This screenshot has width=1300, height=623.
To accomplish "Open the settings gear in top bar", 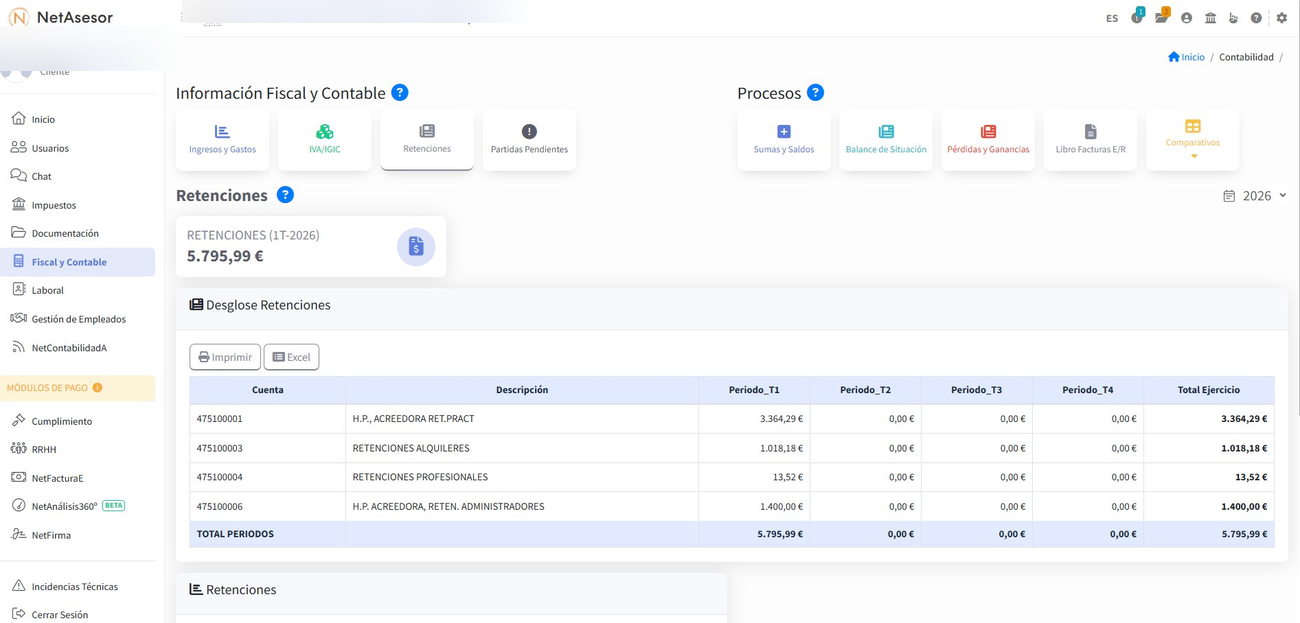I will click(x=1281, y=18).
